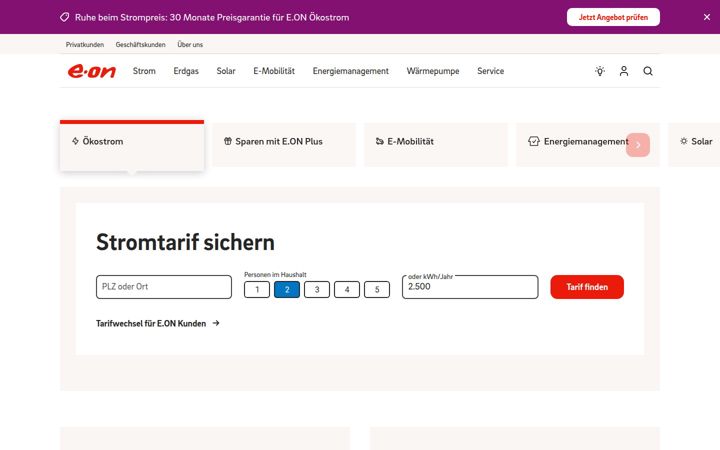This screenshot has height=450, width=720.
Task: Select Sparen mit E.ON Plus tab
Action: click(x=284, y=145)
